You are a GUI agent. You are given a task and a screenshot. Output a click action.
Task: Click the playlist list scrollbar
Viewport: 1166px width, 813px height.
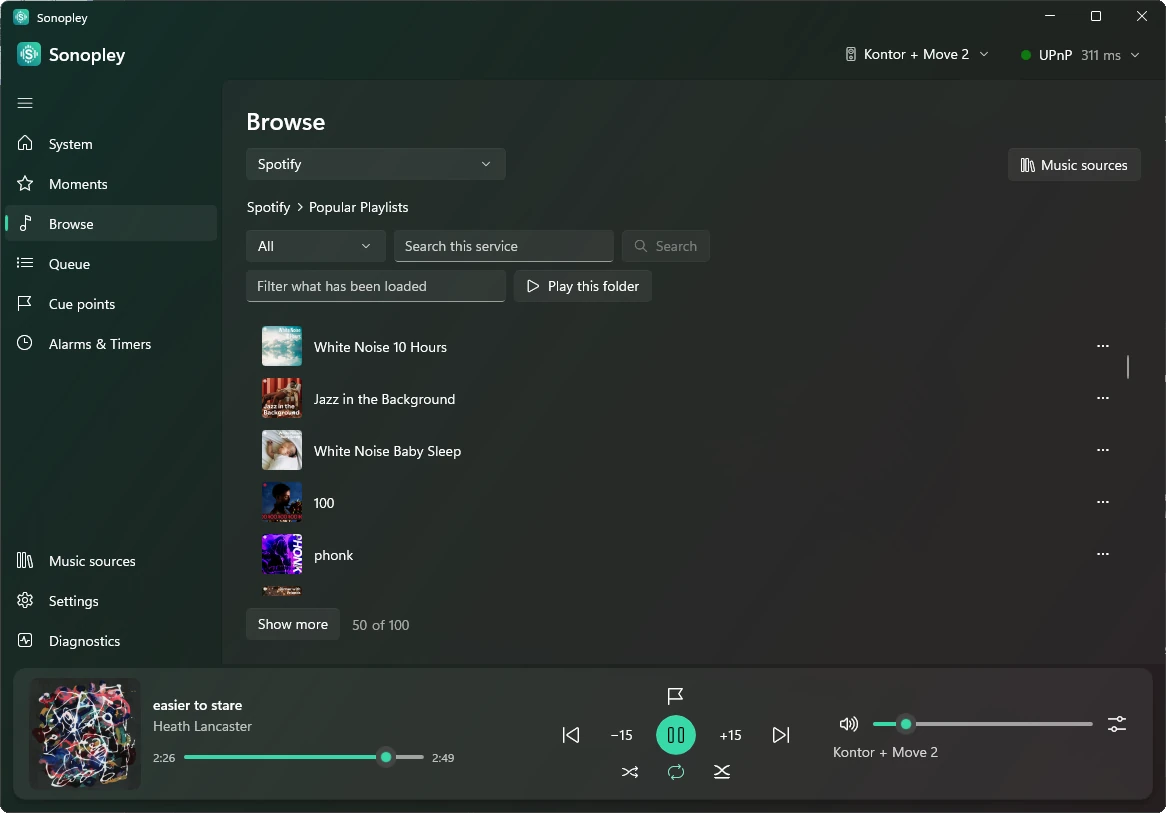[x=1128, y=367]
